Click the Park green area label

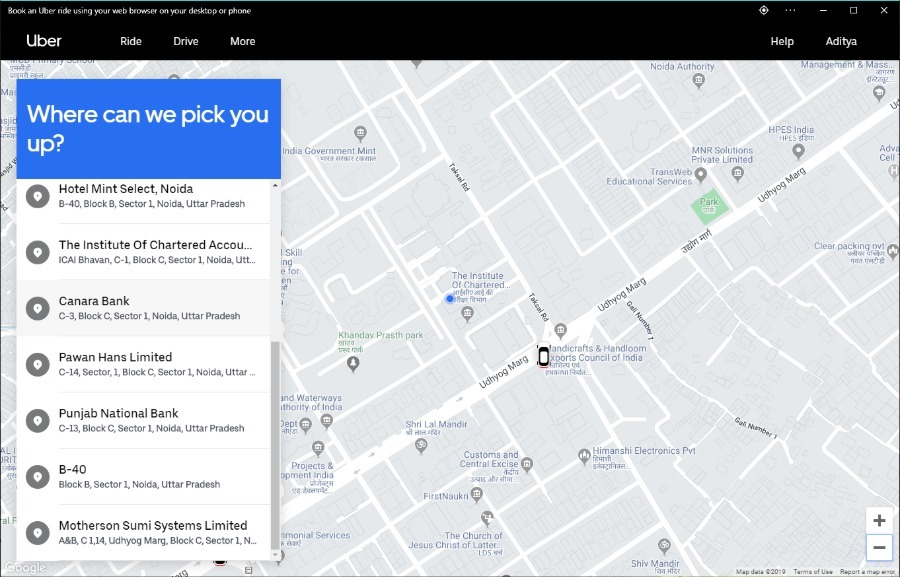click(x=709, y=206)
